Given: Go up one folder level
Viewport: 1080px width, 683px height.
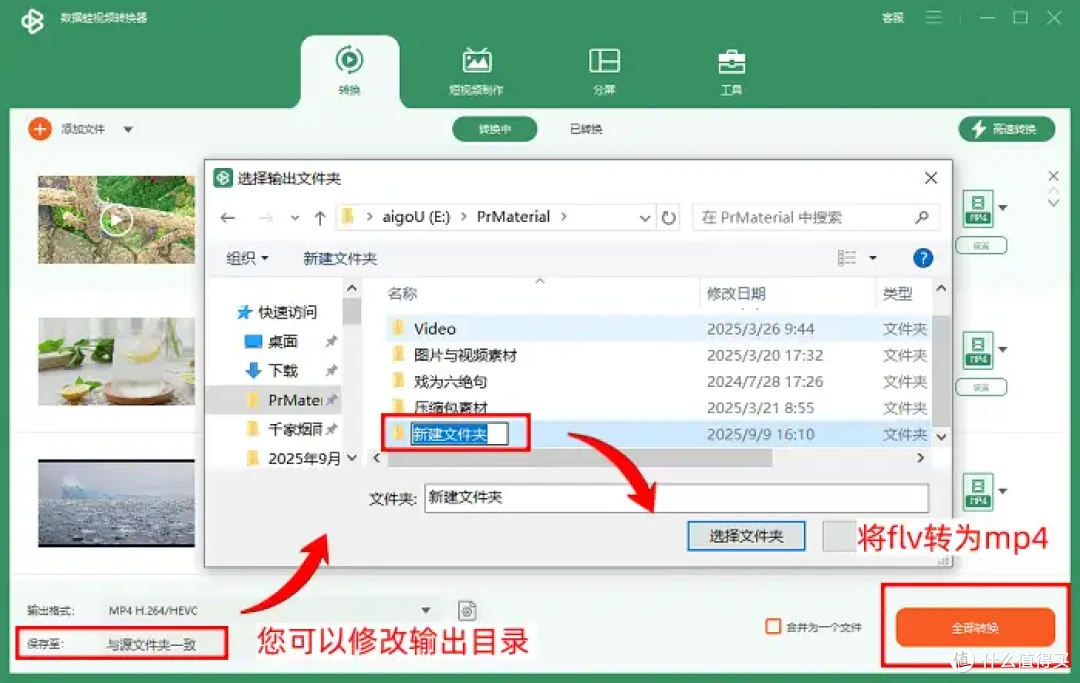Looking at the screenshot, I should pos(320,218).
